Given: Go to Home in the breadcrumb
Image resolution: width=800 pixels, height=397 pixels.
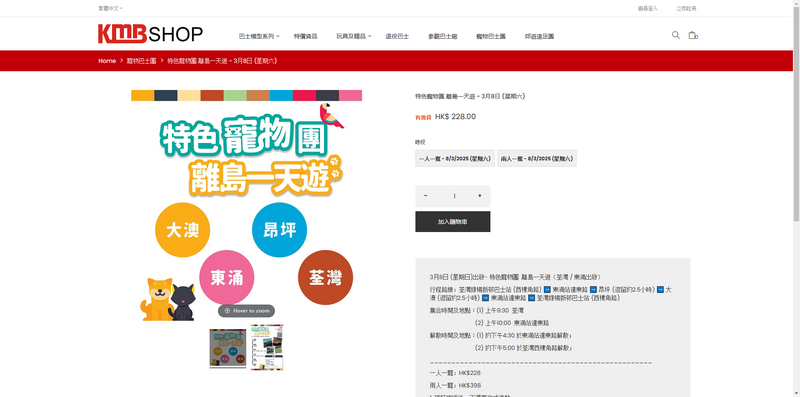Looking at the screenshot, I should coord(107,61).
